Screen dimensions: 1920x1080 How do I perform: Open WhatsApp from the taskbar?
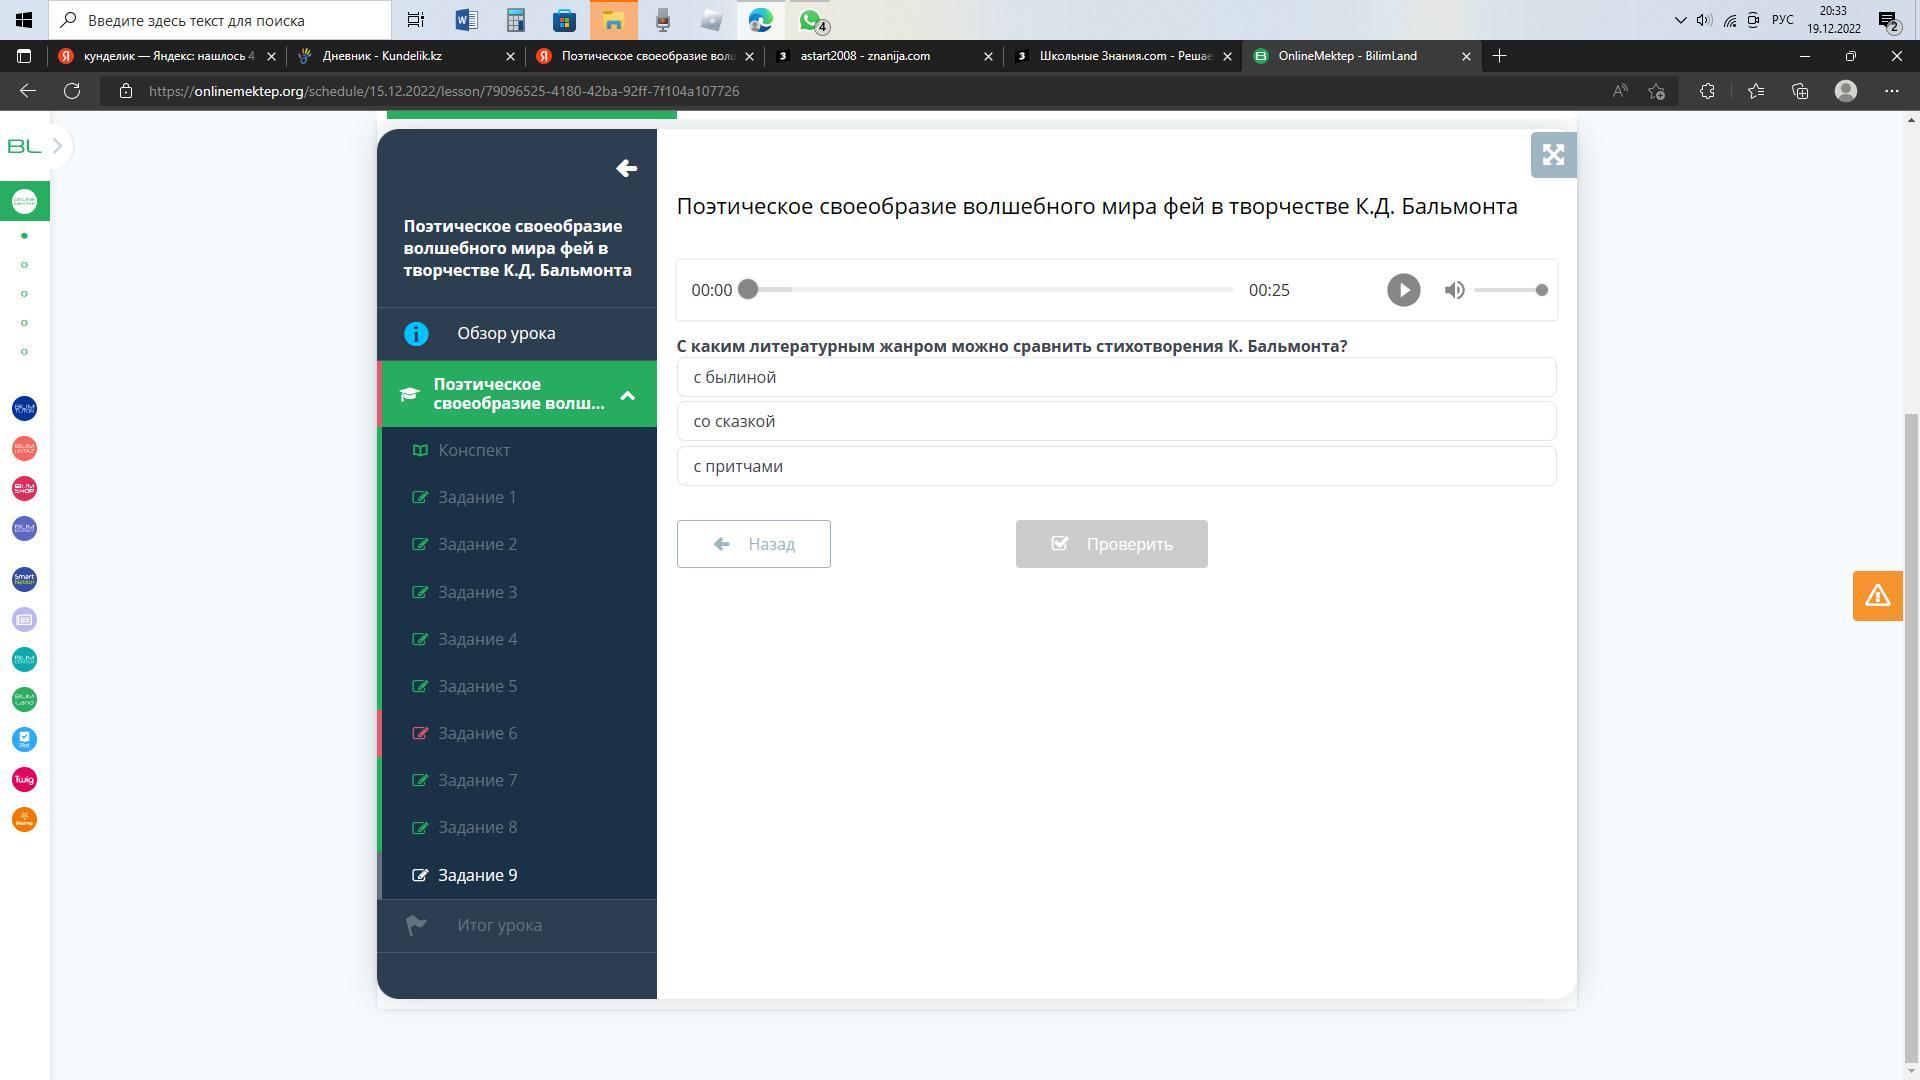[x=811, y=20]
